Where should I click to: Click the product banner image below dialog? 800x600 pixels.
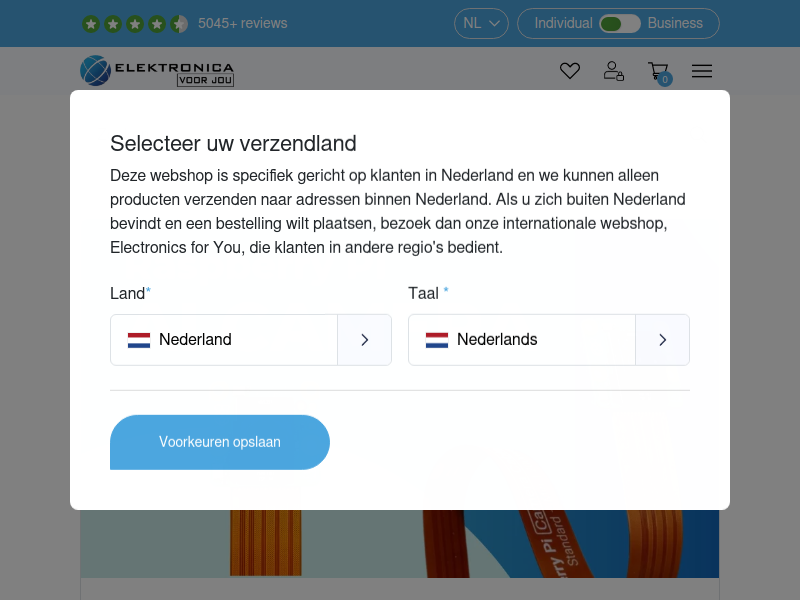click(x=399, y=544)
